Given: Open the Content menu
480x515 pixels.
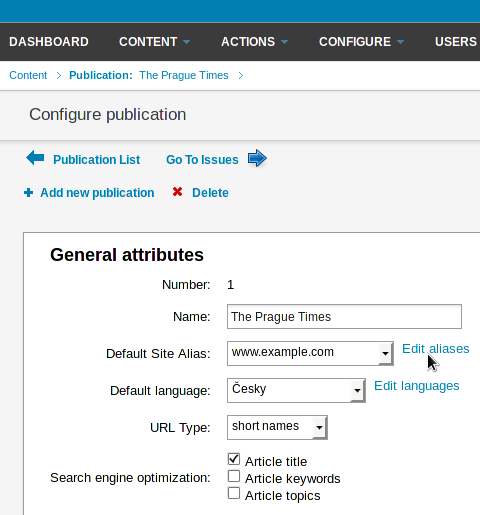Looking at the screenshot, I should pos(155,42).
